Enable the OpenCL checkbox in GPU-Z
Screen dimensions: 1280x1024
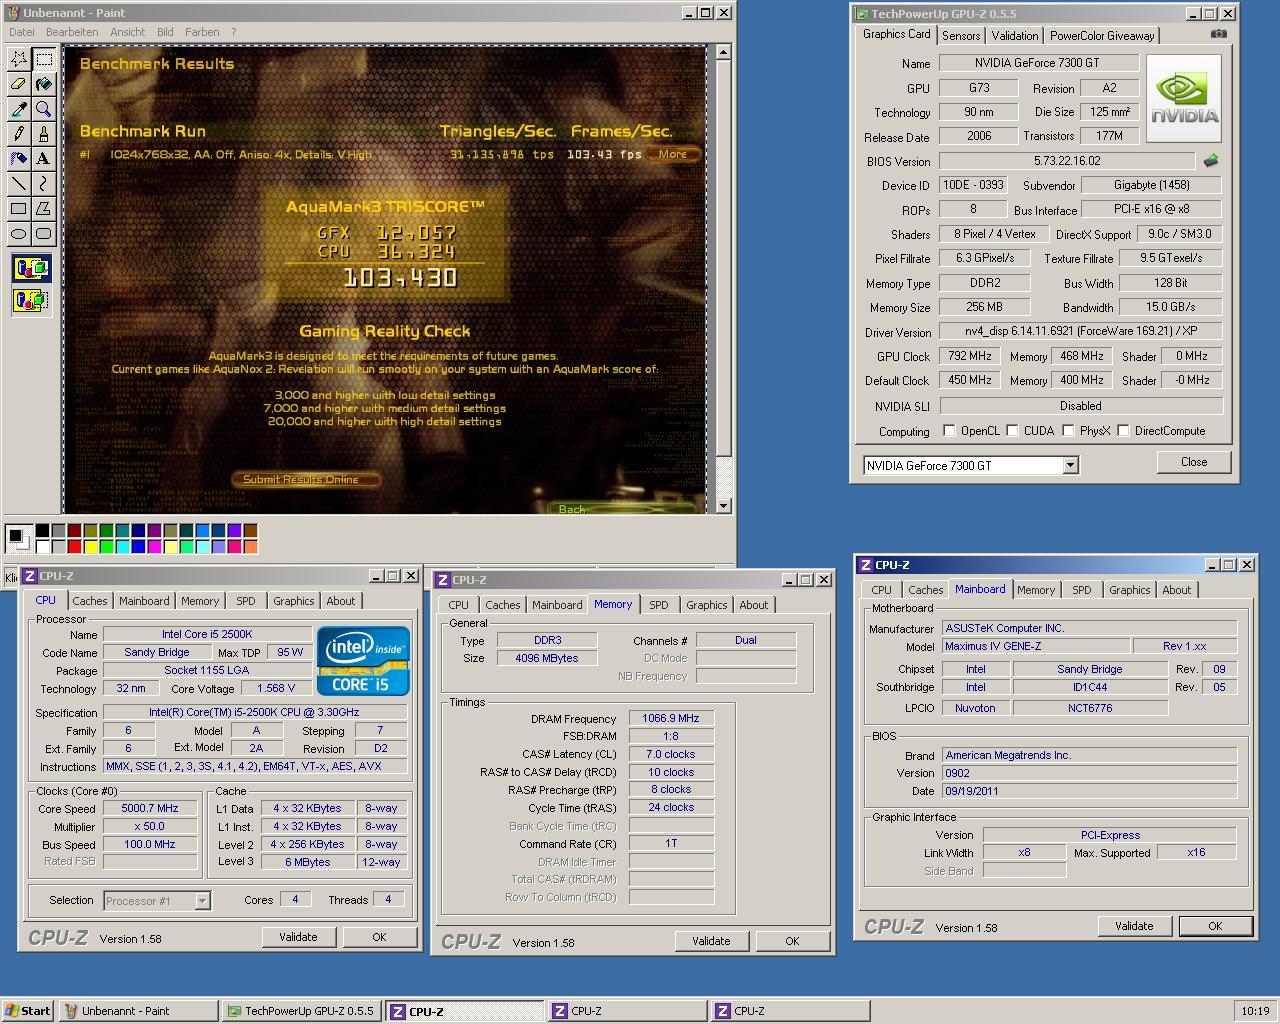pyautogui.click(x=949, y=431)
